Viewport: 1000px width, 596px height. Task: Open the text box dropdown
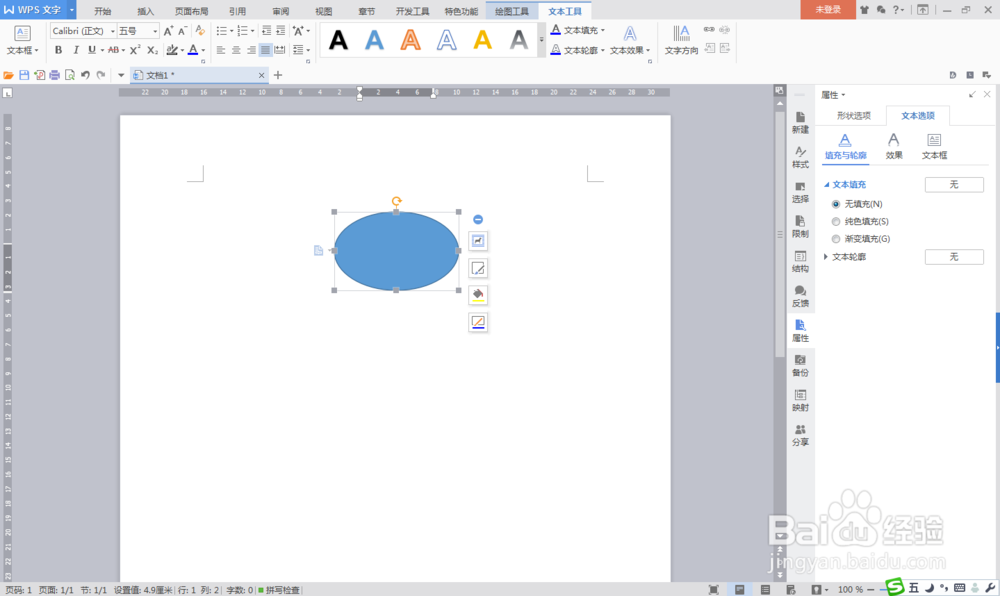click(22, 50)
